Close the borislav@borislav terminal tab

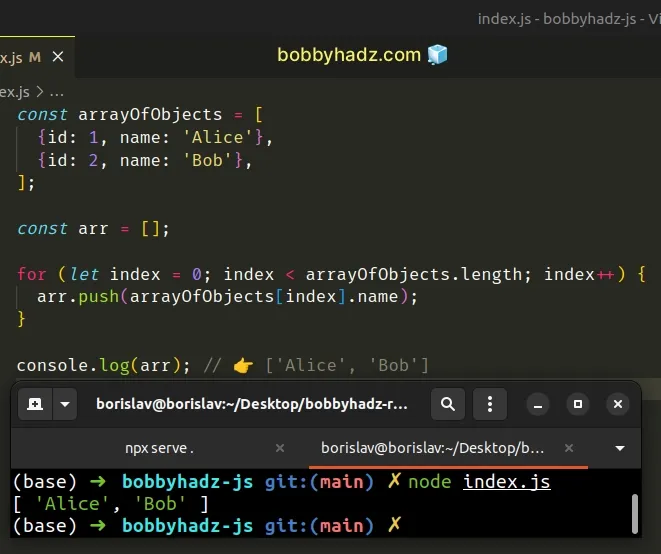coord(569,448)
